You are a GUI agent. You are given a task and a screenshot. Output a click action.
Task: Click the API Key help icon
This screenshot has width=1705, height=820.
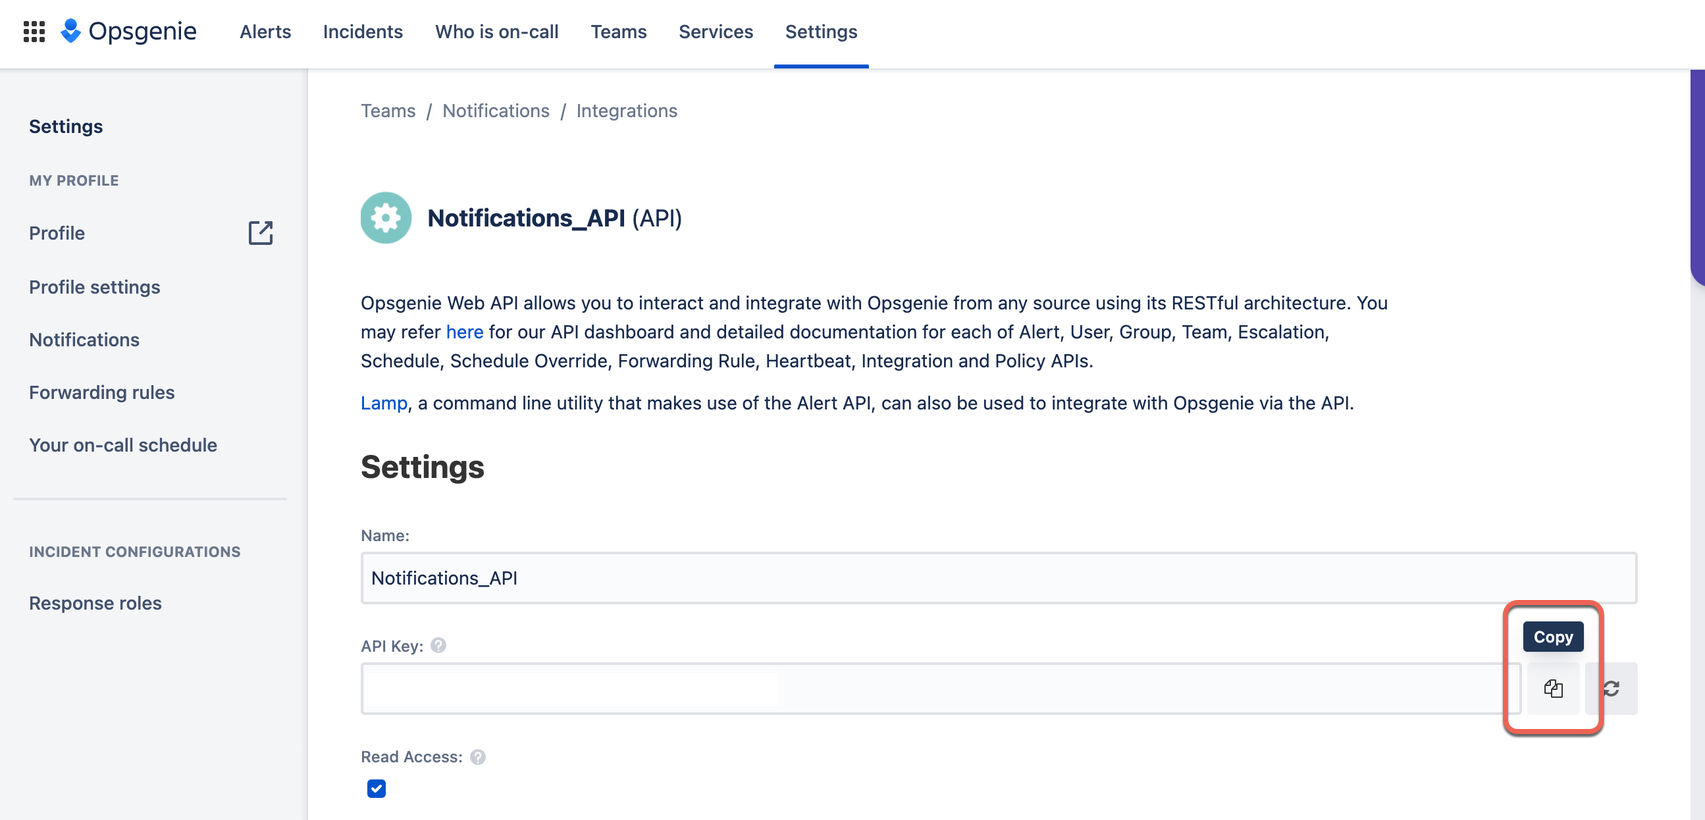[438, 646]
